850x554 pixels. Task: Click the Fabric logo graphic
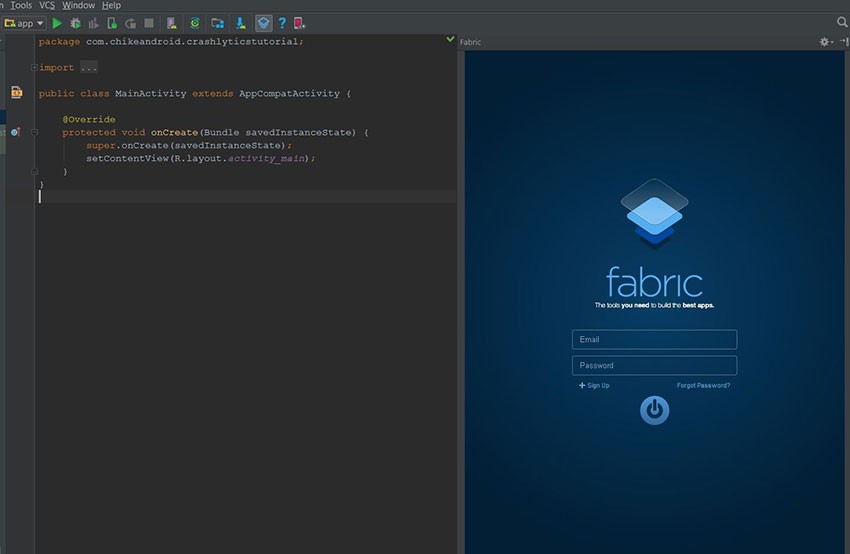(x=654, y=212)
